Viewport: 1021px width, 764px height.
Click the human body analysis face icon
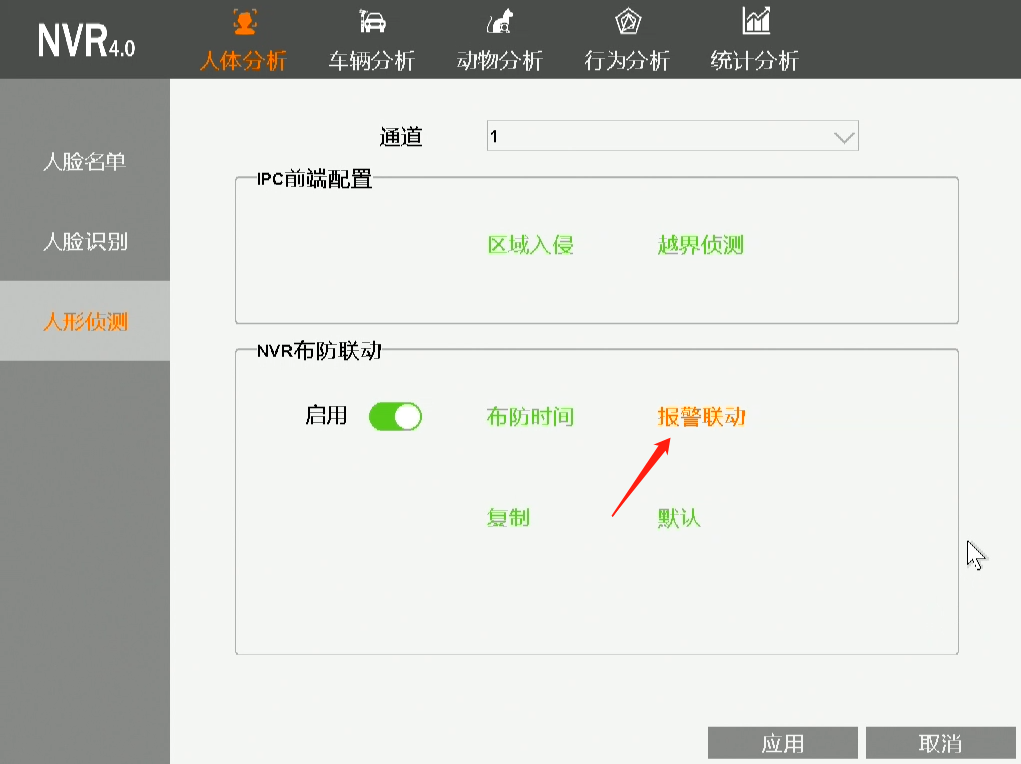(243, 22)
